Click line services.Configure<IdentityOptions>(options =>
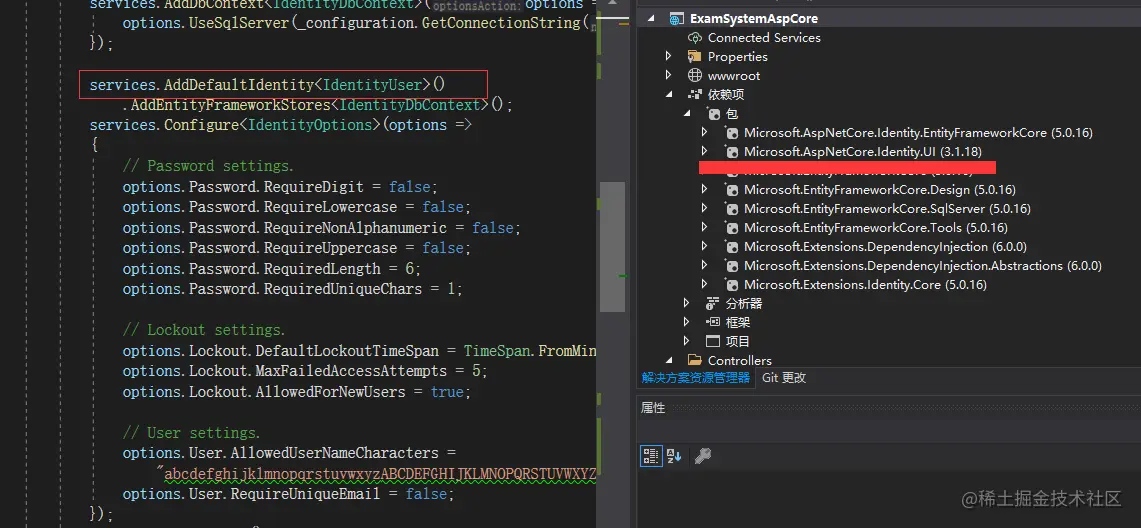 coord(281,125)
